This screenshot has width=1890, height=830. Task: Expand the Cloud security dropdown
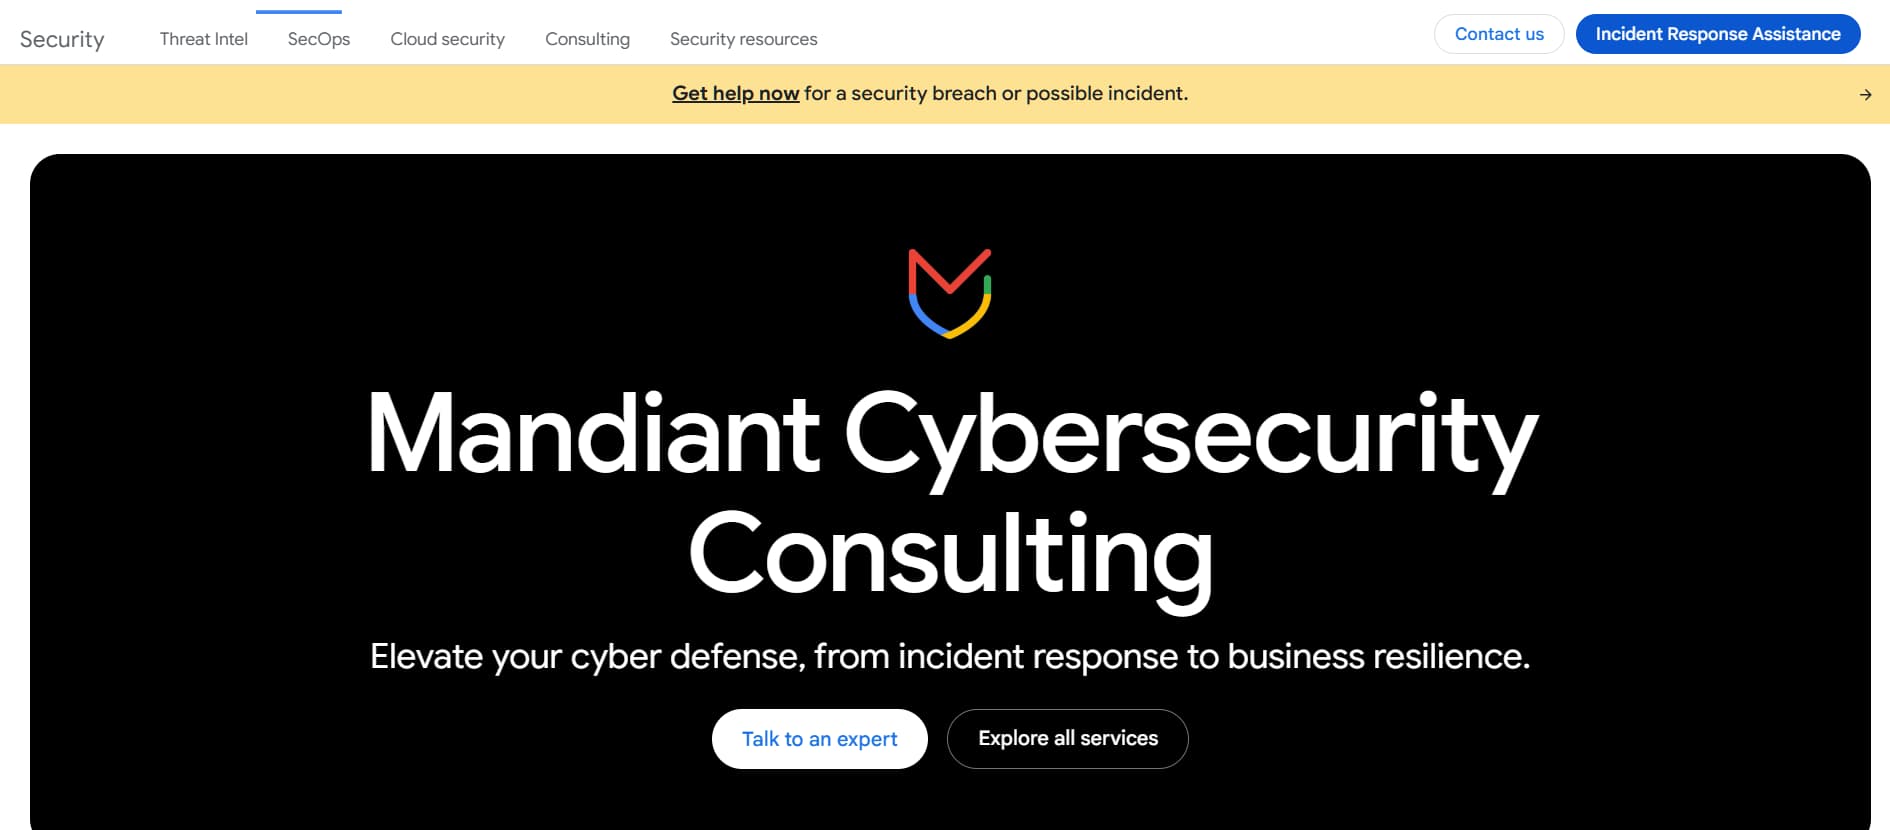coord(447,38)
